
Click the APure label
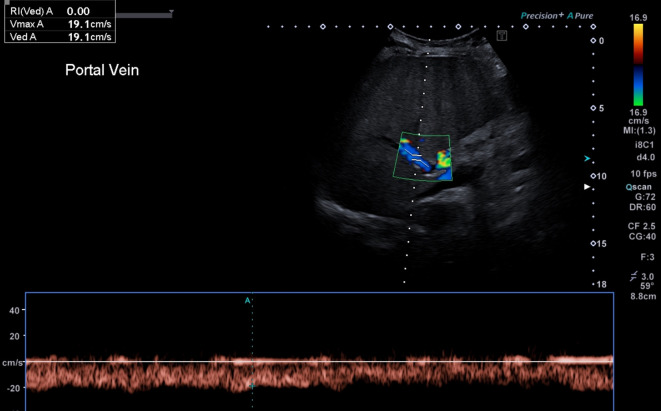click(x=580, y=16)
